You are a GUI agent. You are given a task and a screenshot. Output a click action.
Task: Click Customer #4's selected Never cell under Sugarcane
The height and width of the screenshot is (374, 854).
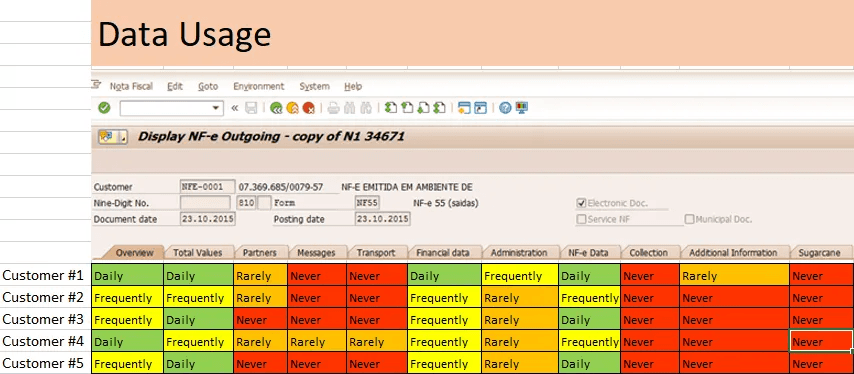[822, 341]
